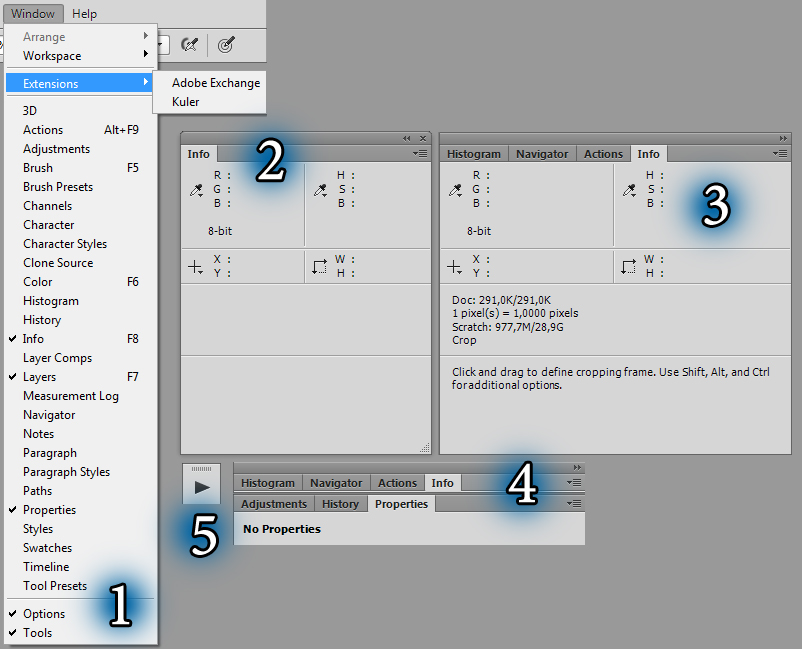The image size is (802, 649).
Task: Click the target icon in the options bar
Action: [226, 44]
